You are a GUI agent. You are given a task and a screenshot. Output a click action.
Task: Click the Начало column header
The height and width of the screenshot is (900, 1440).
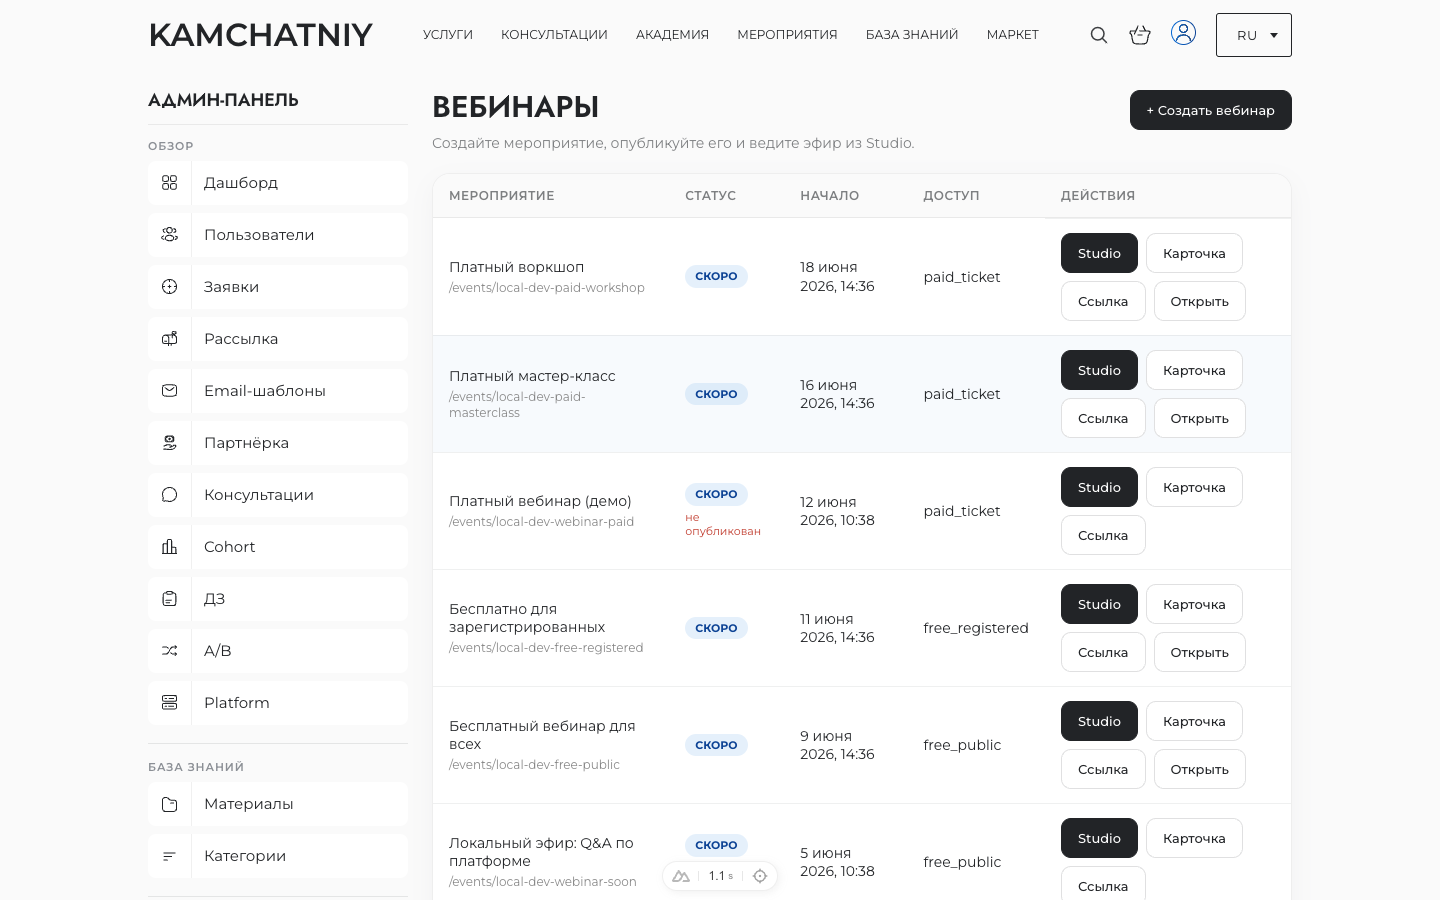pos(829,196)
